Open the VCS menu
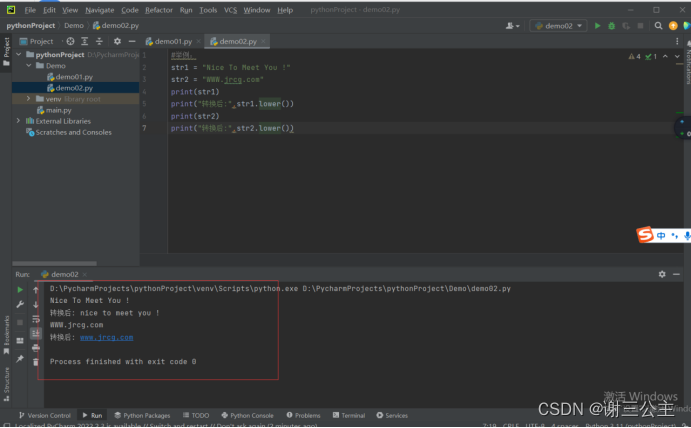Image resolution: width=691 pixels, height=428 pixels. 230,10
